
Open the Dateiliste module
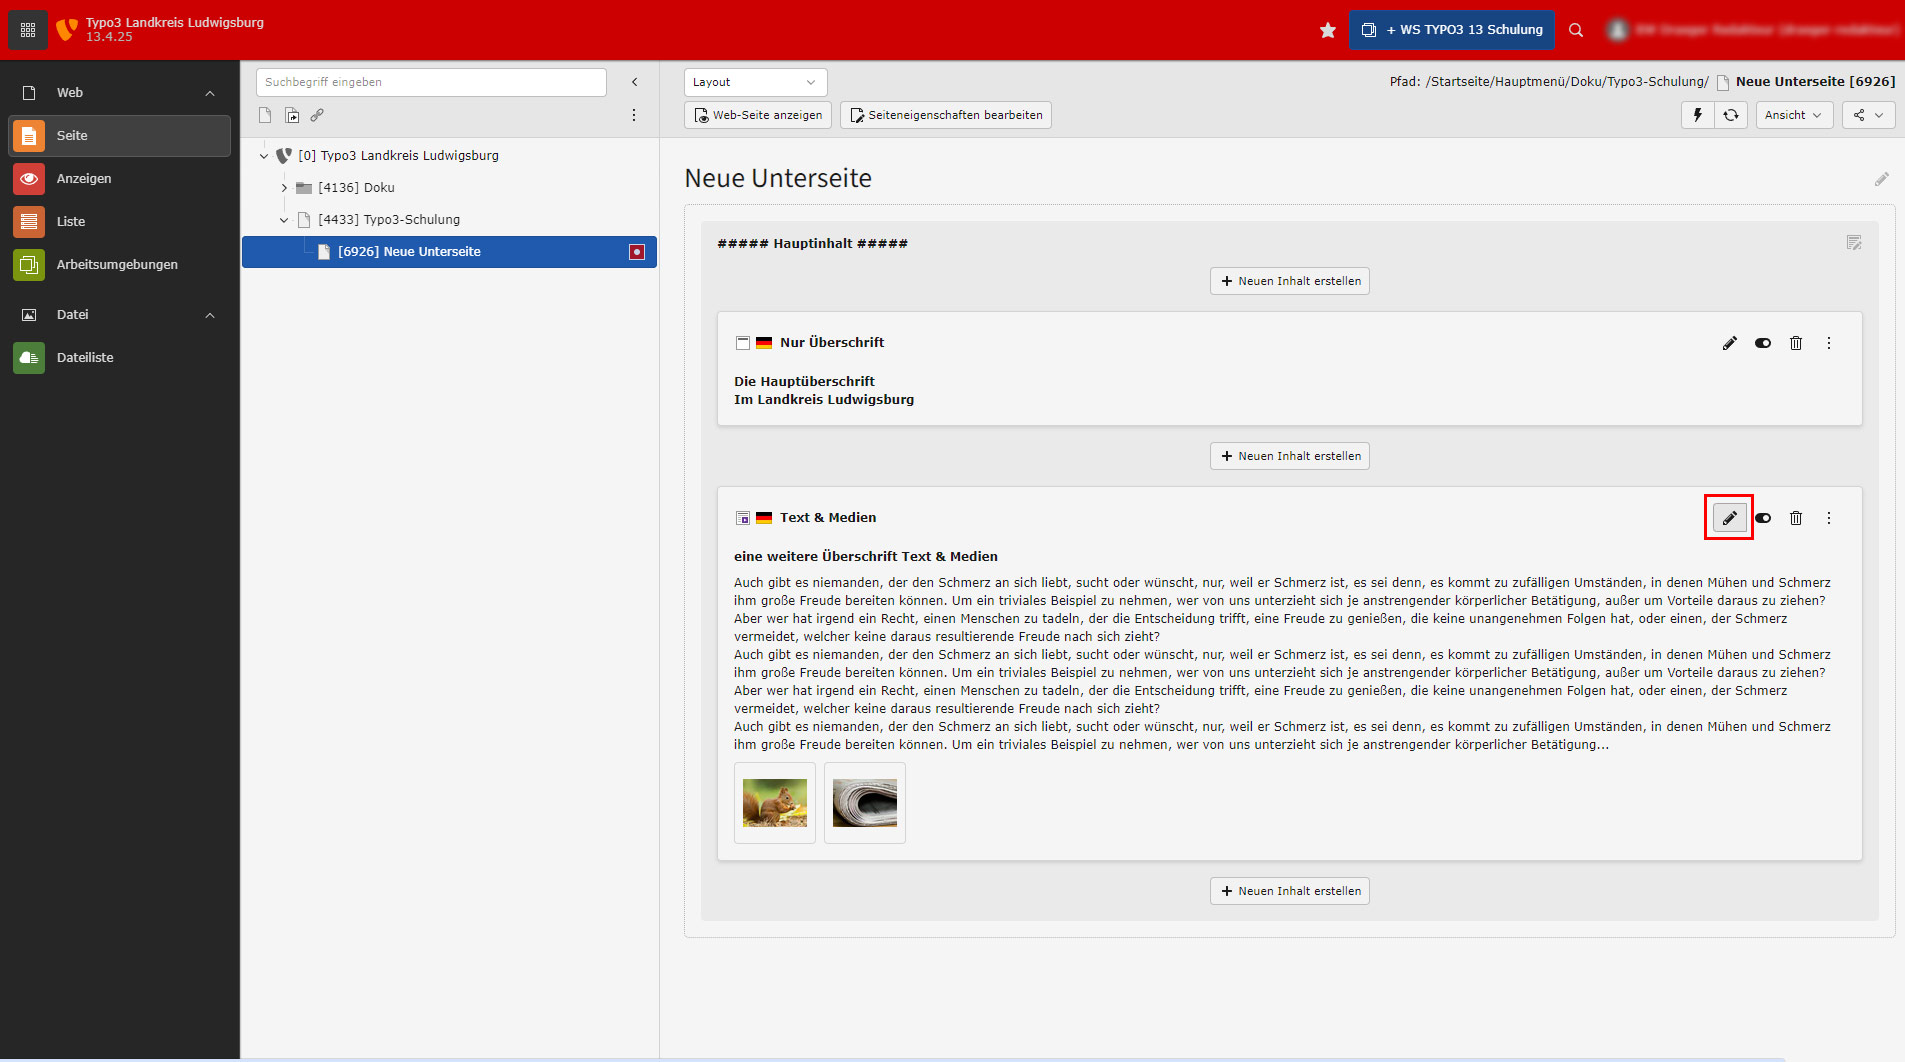click(x=85, y=358)
